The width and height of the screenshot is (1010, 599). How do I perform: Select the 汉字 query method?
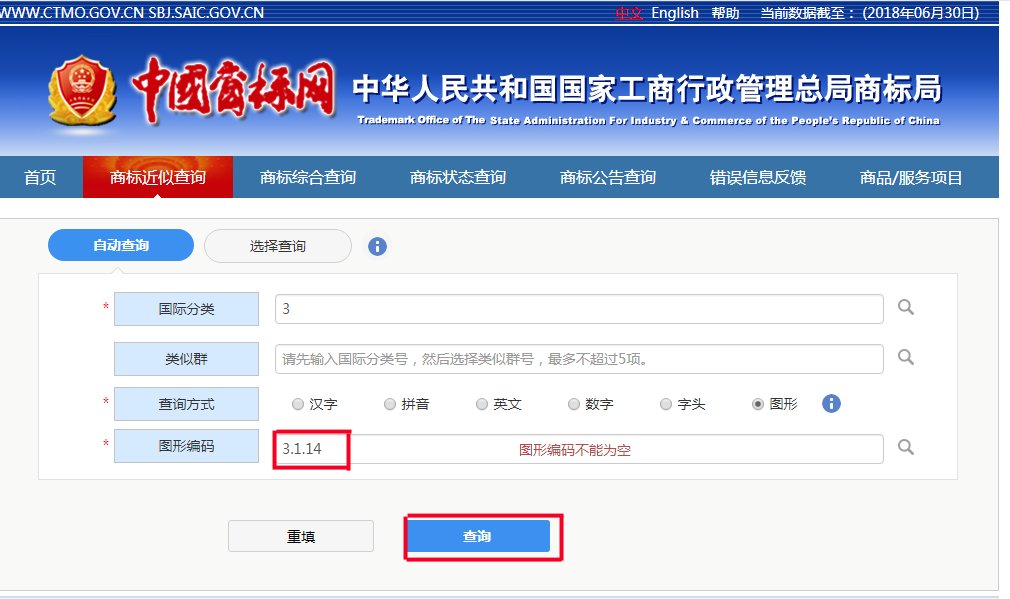[297, 404]
